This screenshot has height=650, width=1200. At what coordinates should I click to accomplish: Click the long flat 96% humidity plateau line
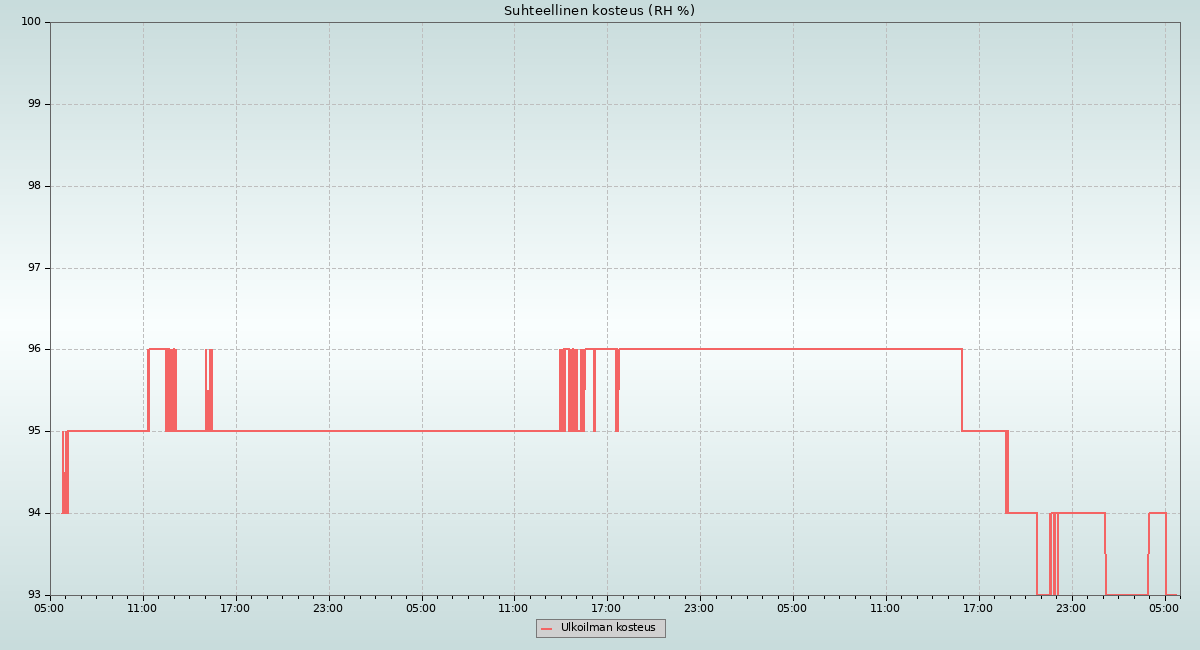[790, 349]
